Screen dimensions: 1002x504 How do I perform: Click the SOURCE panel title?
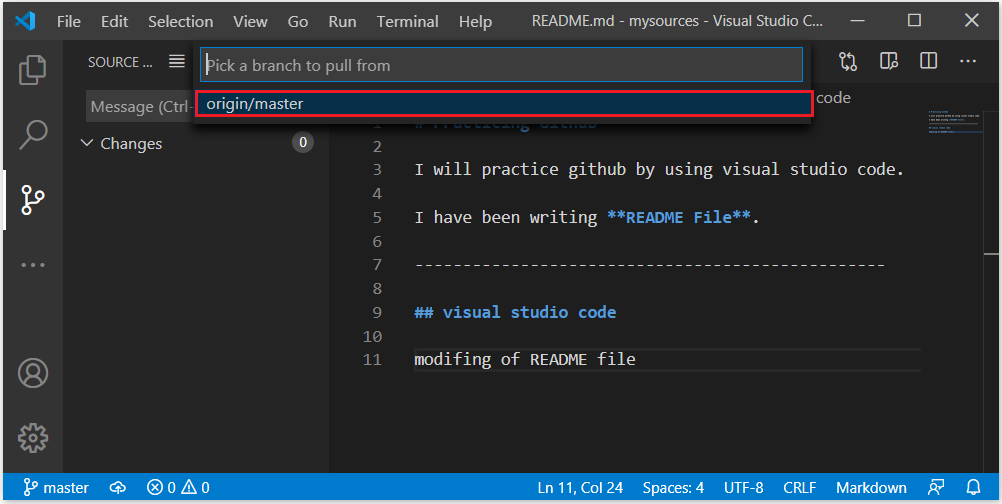120,62
